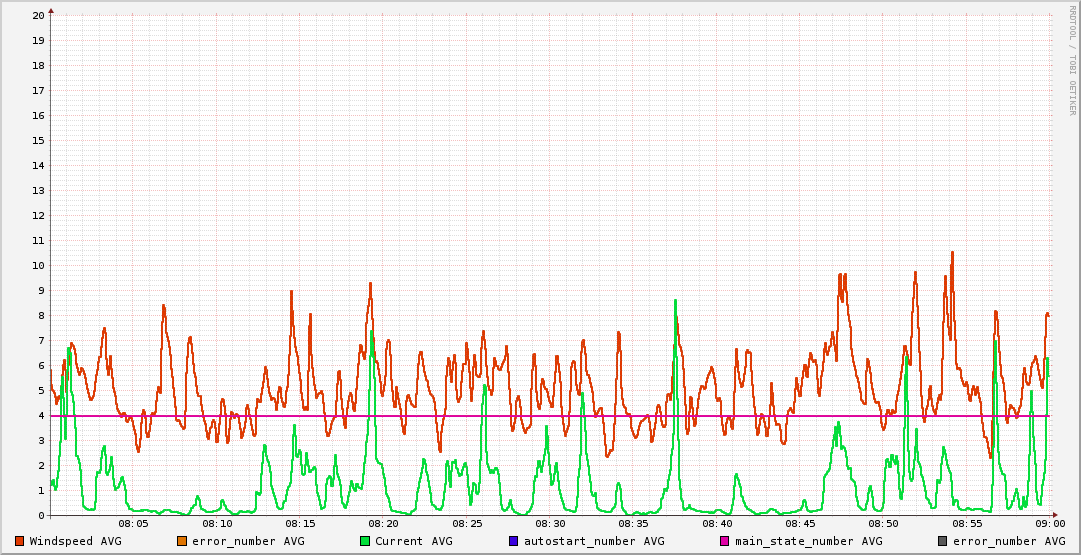The image size is (1081, 555).
Task: Click the 08:45 time axis label
Action: pos(800,524)
